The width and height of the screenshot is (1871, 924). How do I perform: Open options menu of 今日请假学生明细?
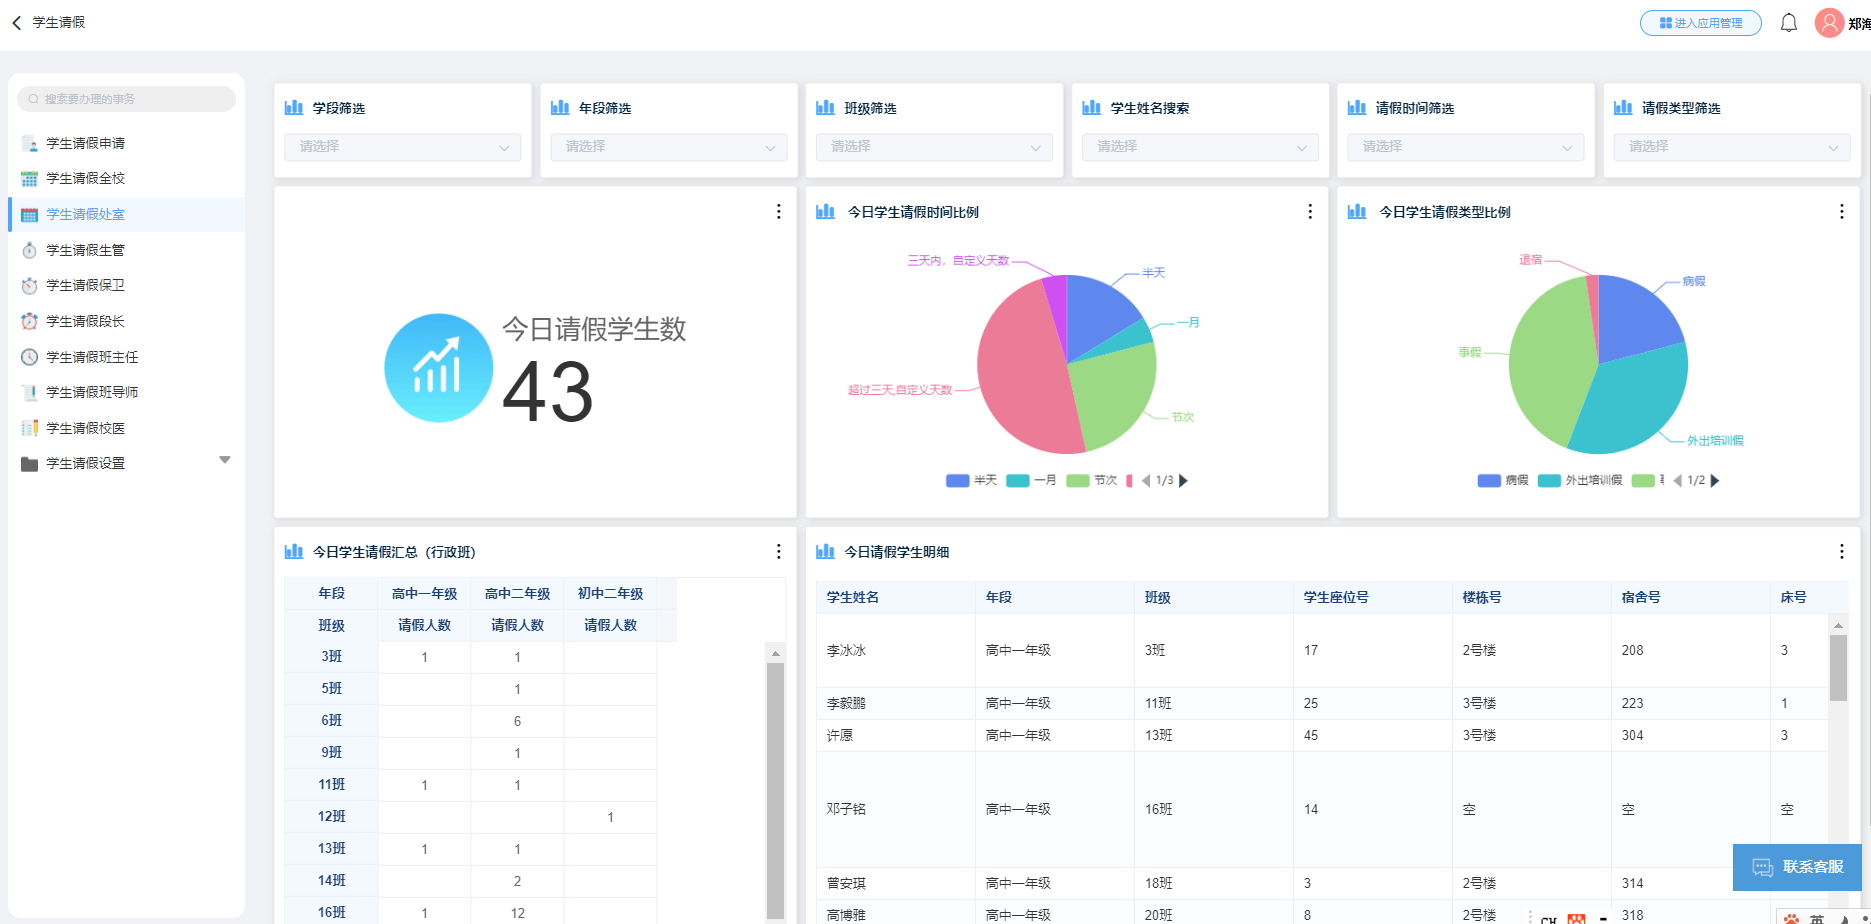coord(1842,550)
